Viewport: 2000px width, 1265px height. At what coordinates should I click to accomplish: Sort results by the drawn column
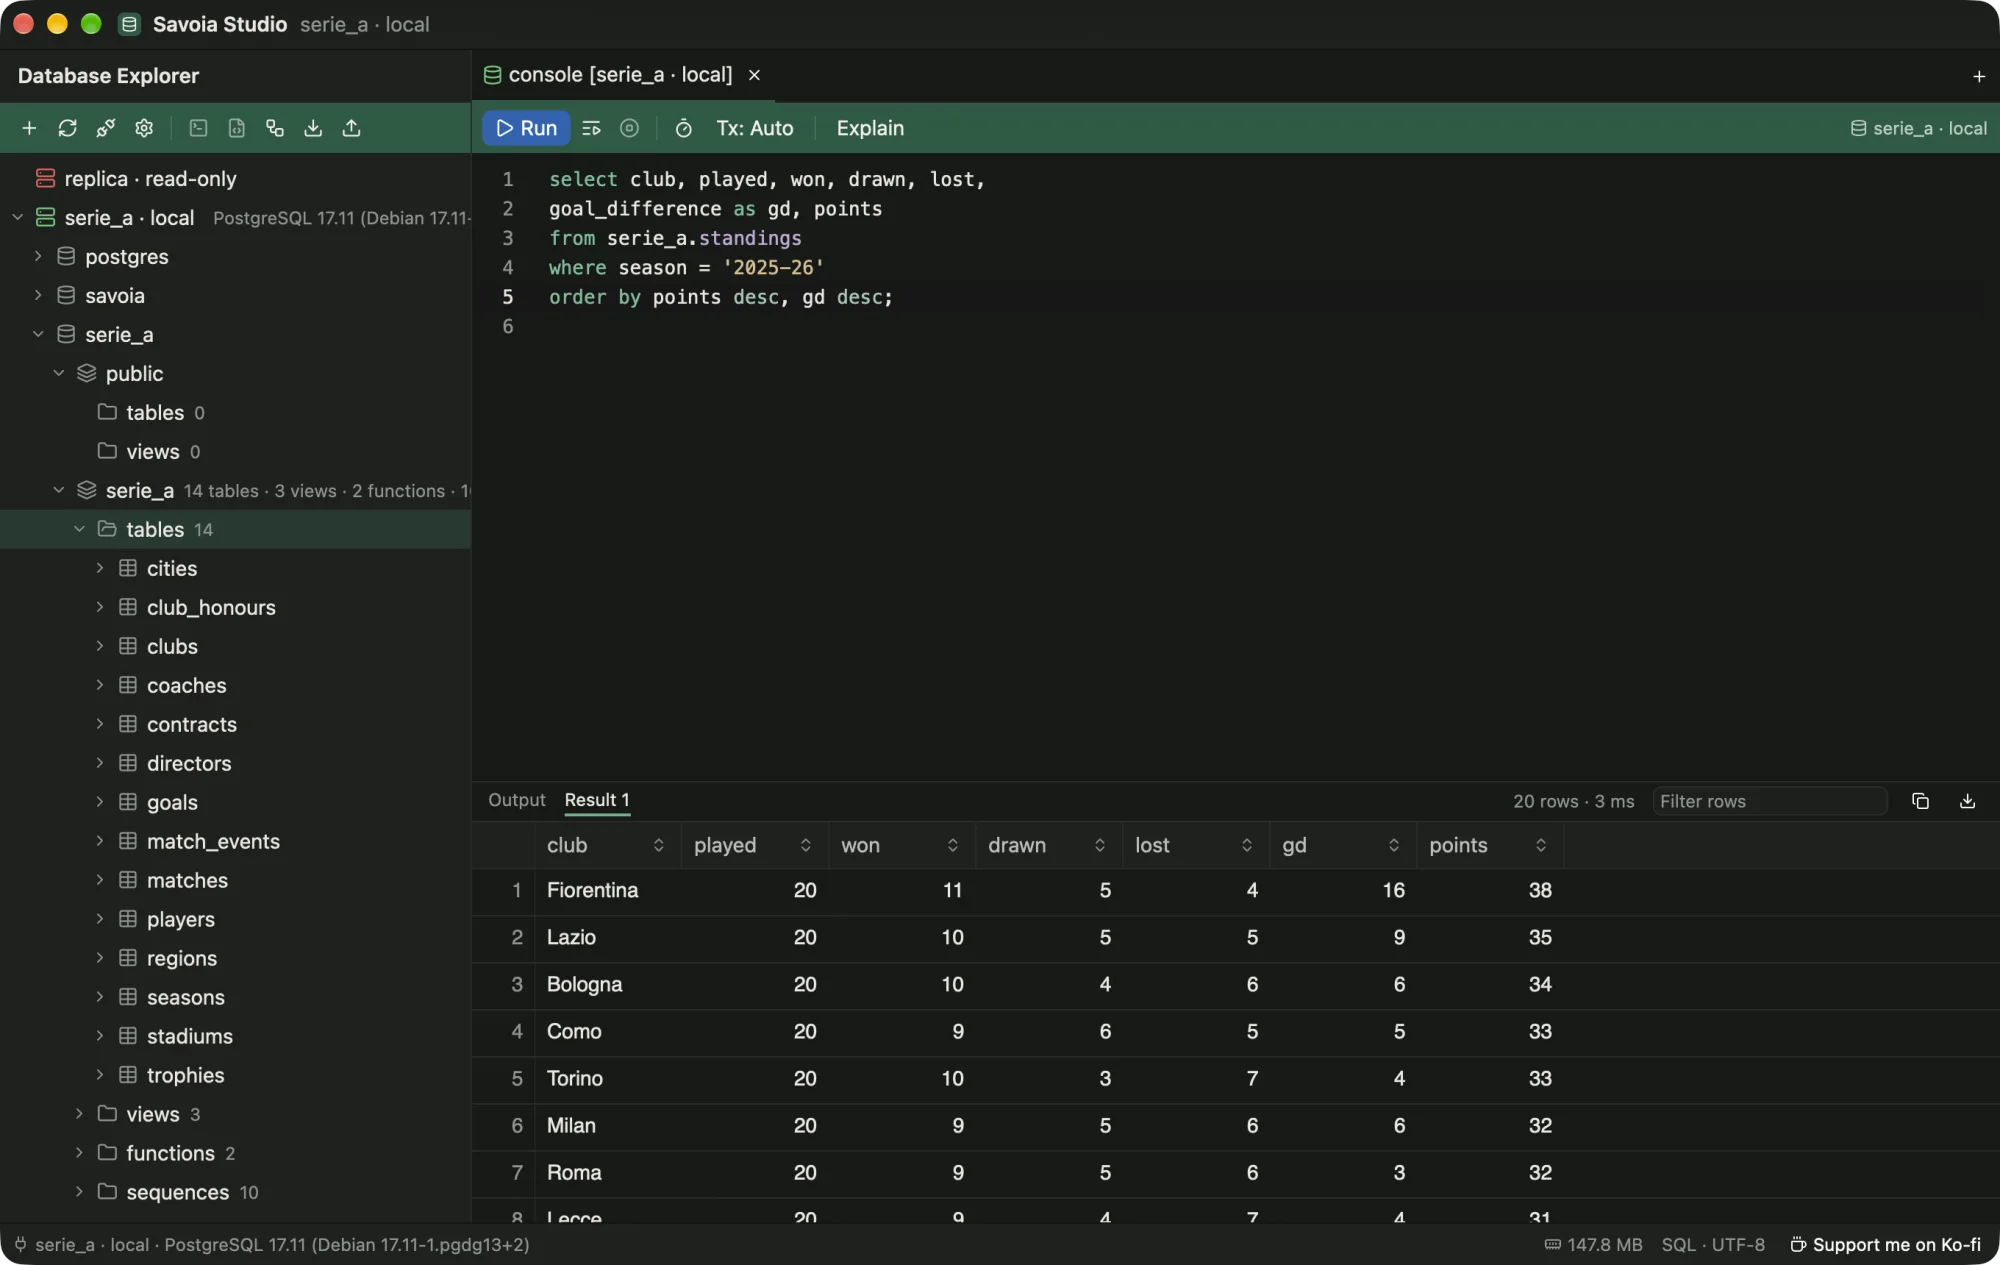pyautogui.click(x=1048, y=845)
